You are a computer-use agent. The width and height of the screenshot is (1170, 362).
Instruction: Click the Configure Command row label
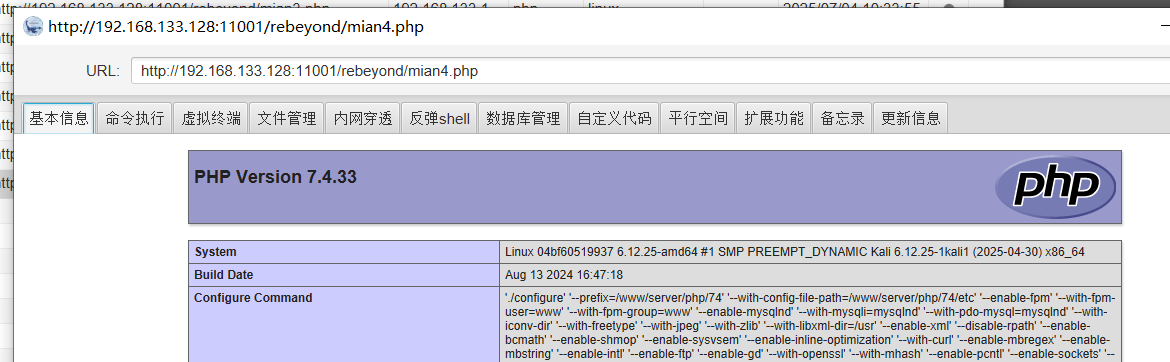(254, 298)
